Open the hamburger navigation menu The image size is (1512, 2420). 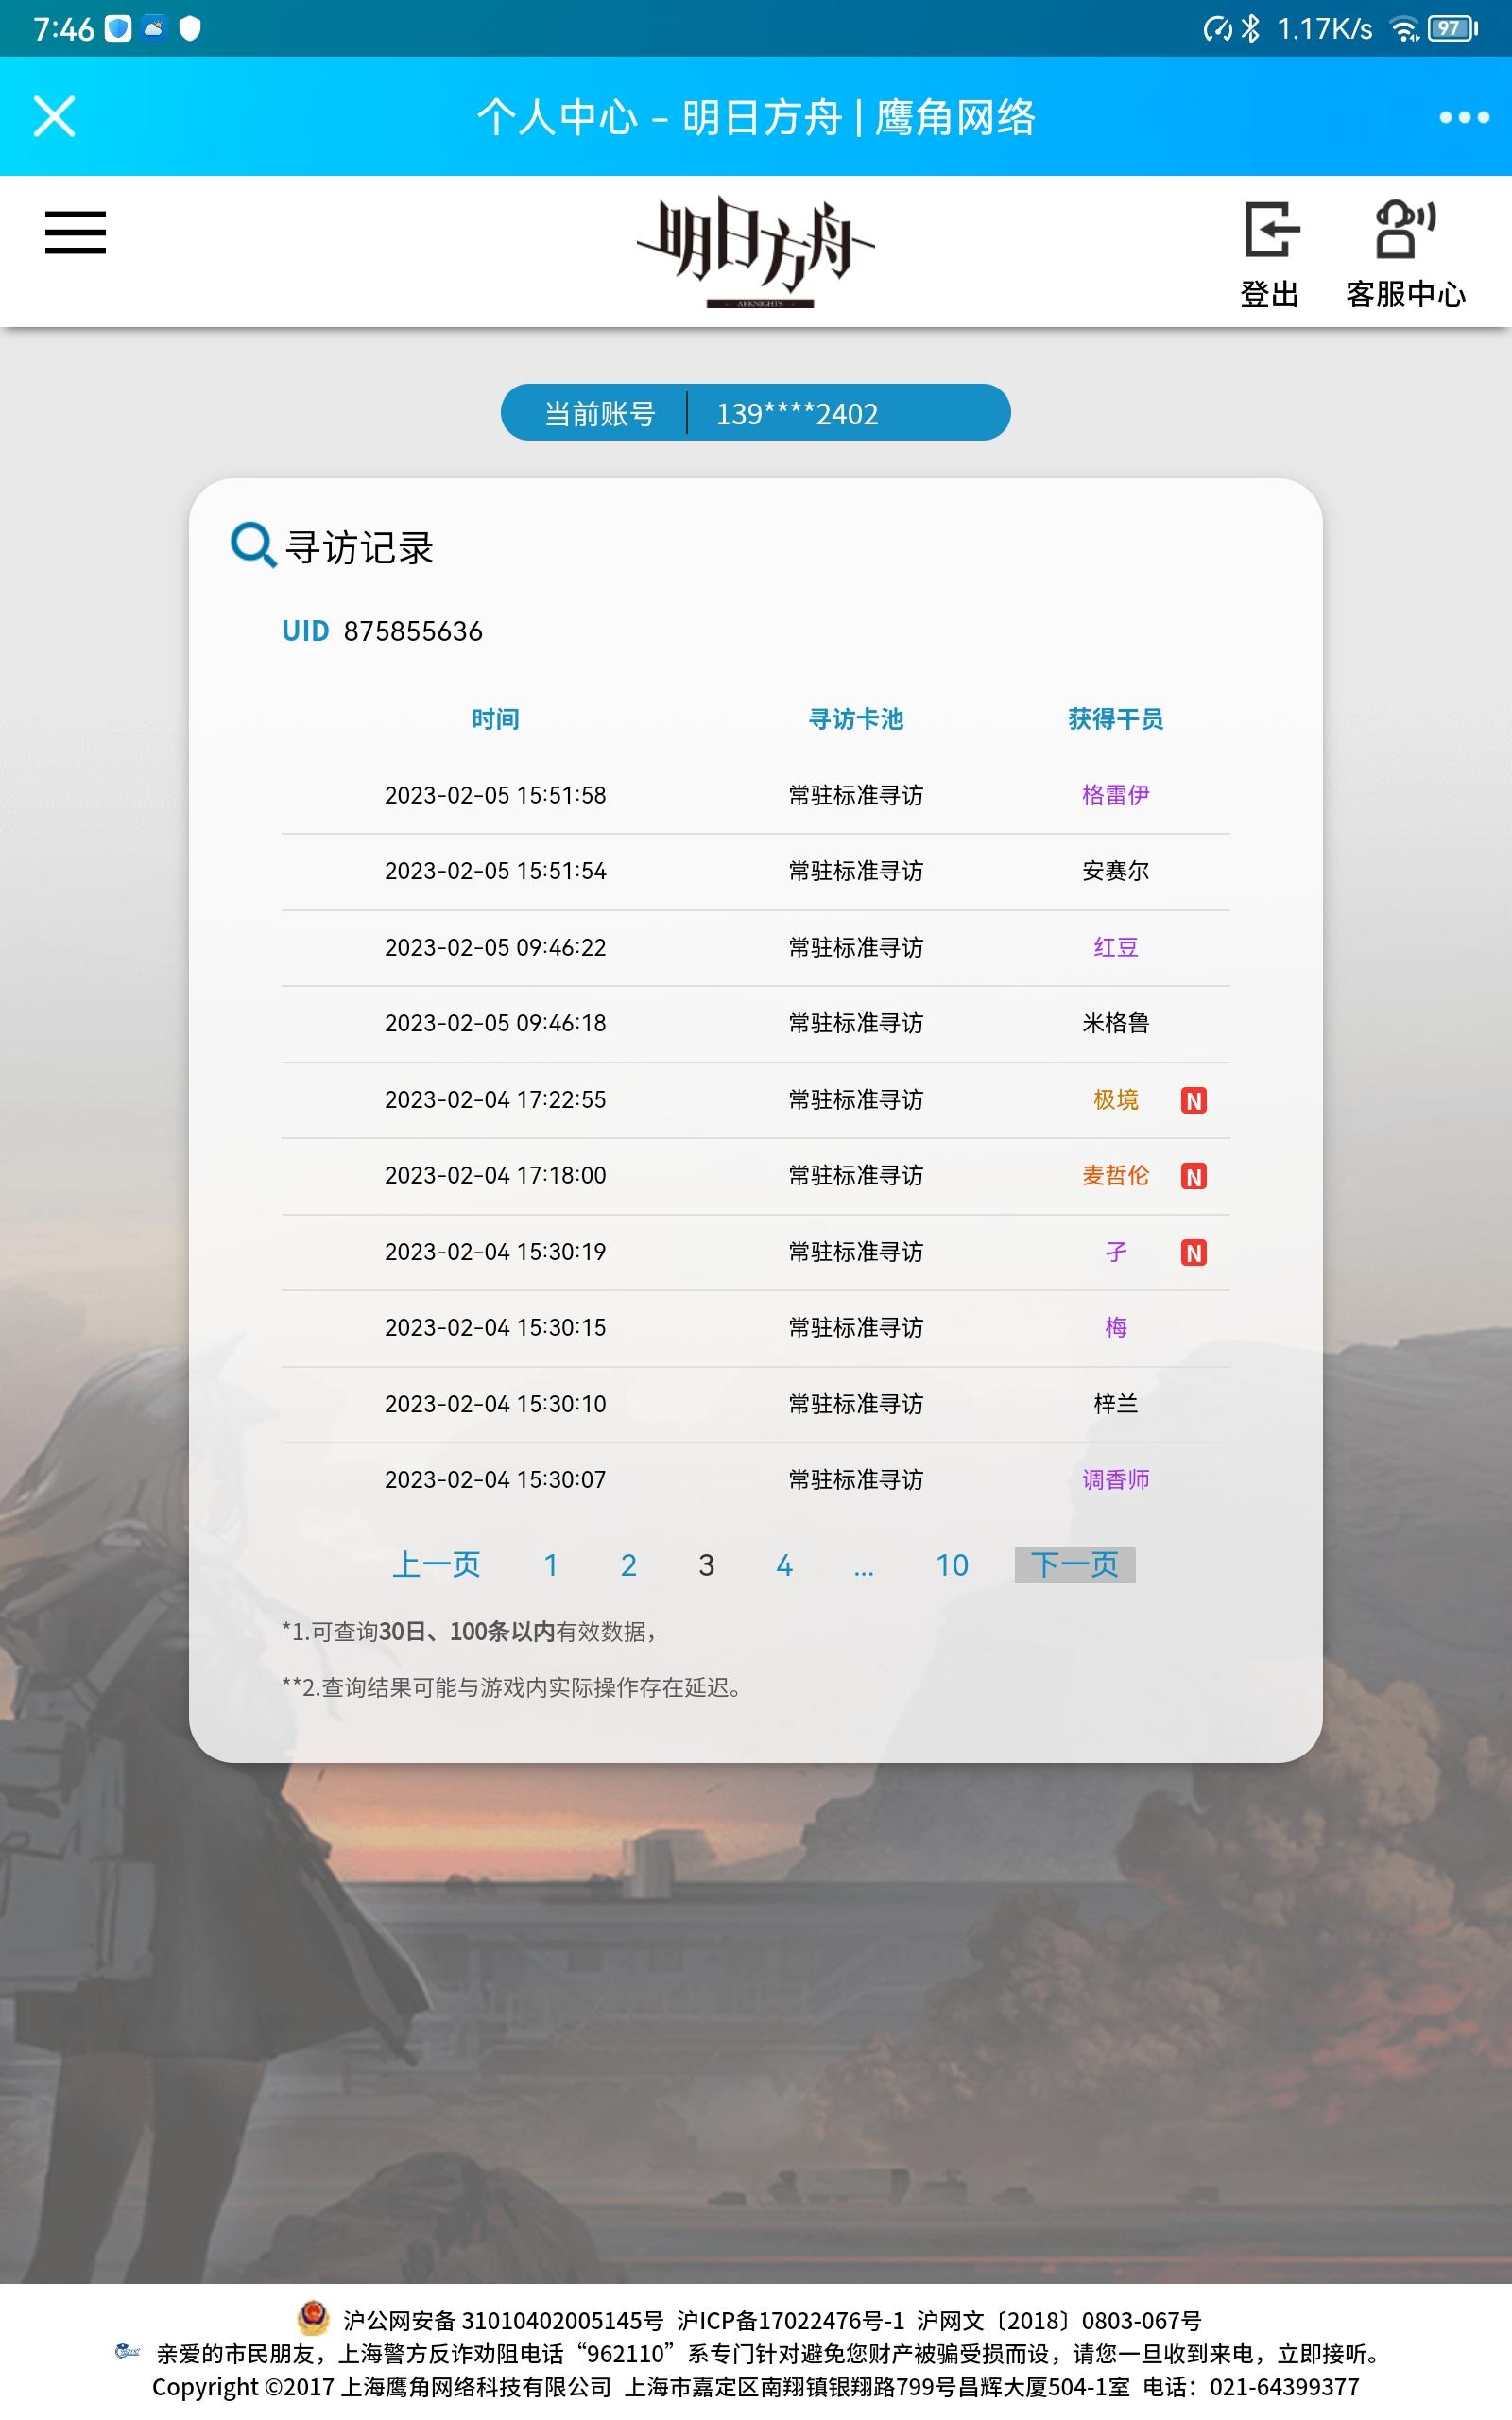click(75, 232)
